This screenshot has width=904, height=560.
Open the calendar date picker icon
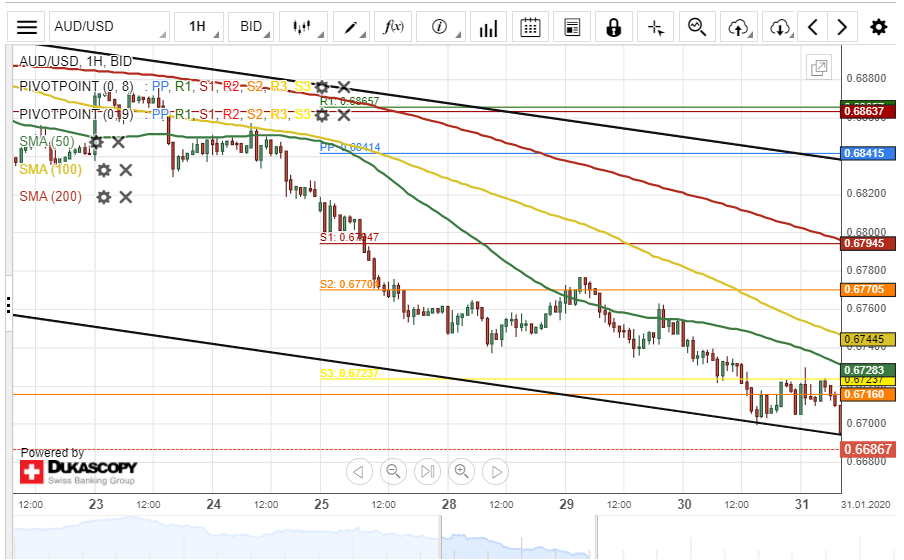pos(530,27)
